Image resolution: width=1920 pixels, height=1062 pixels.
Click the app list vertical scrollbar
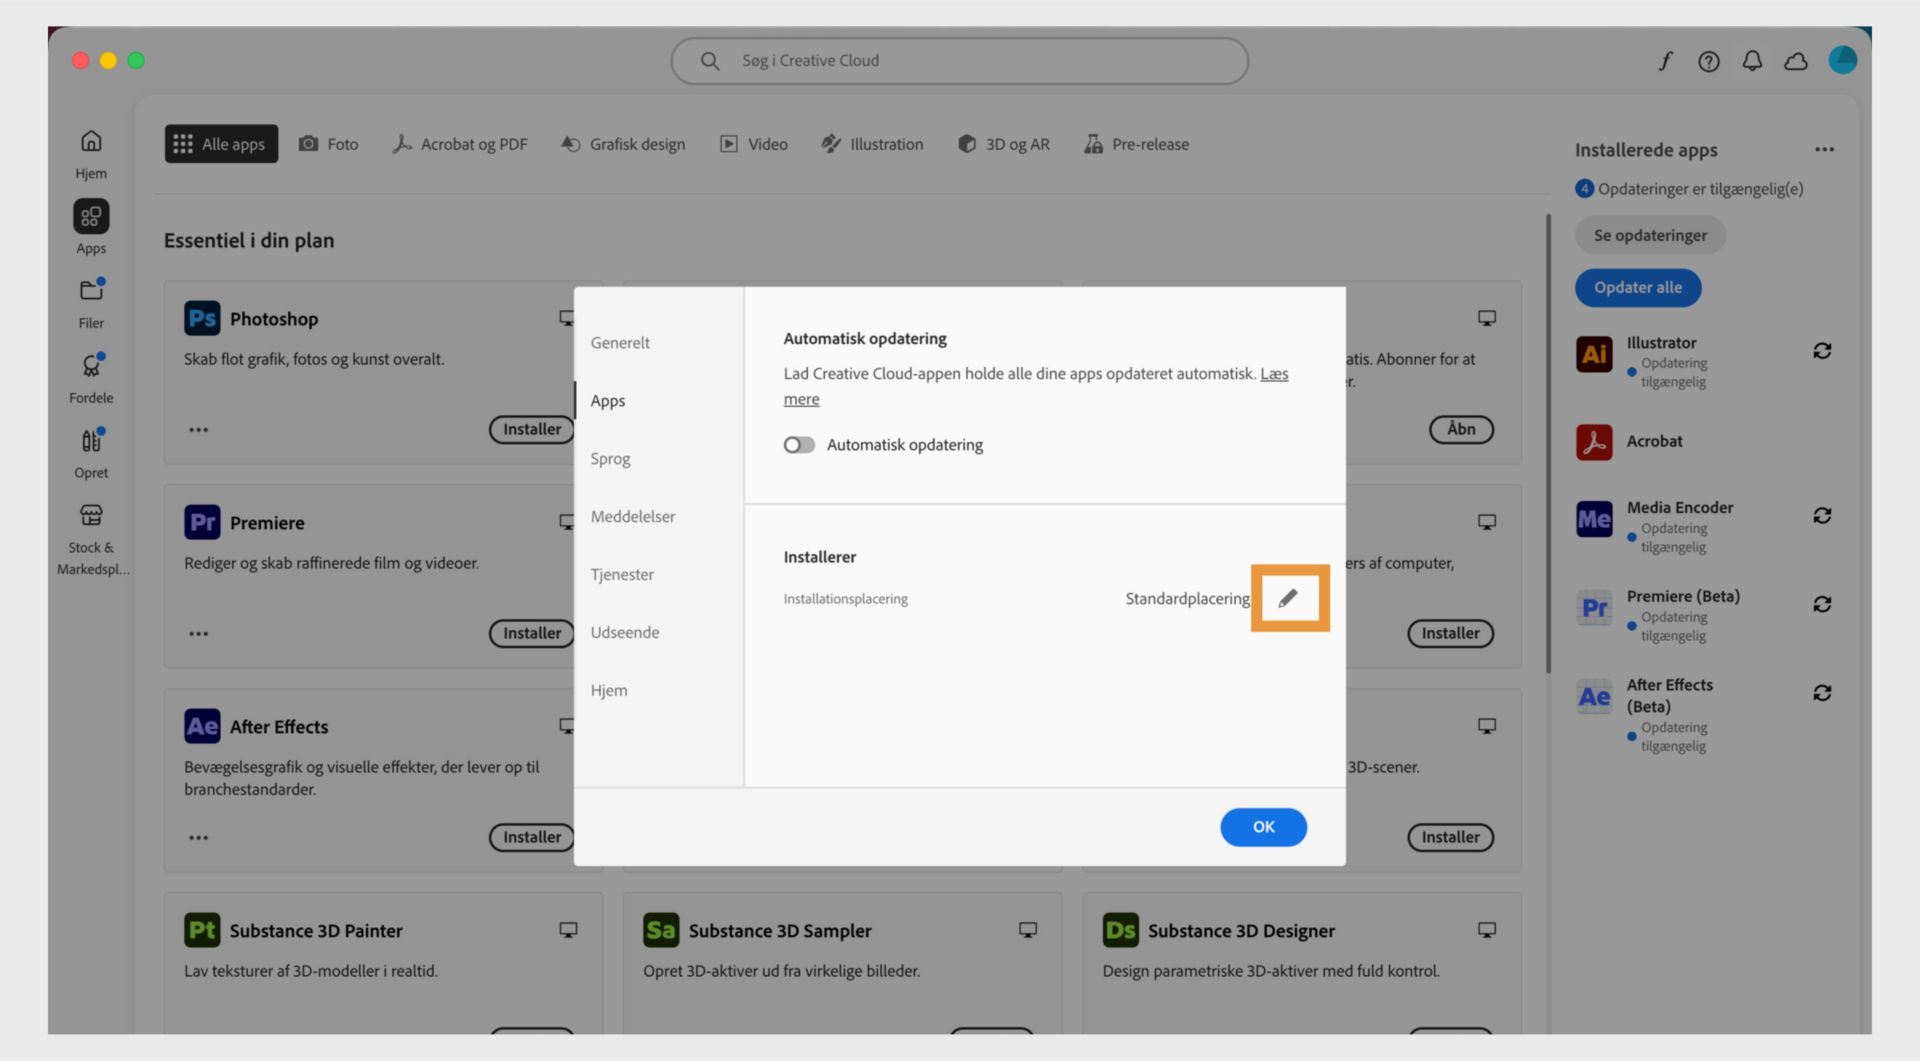click(x=1548, y=443)
